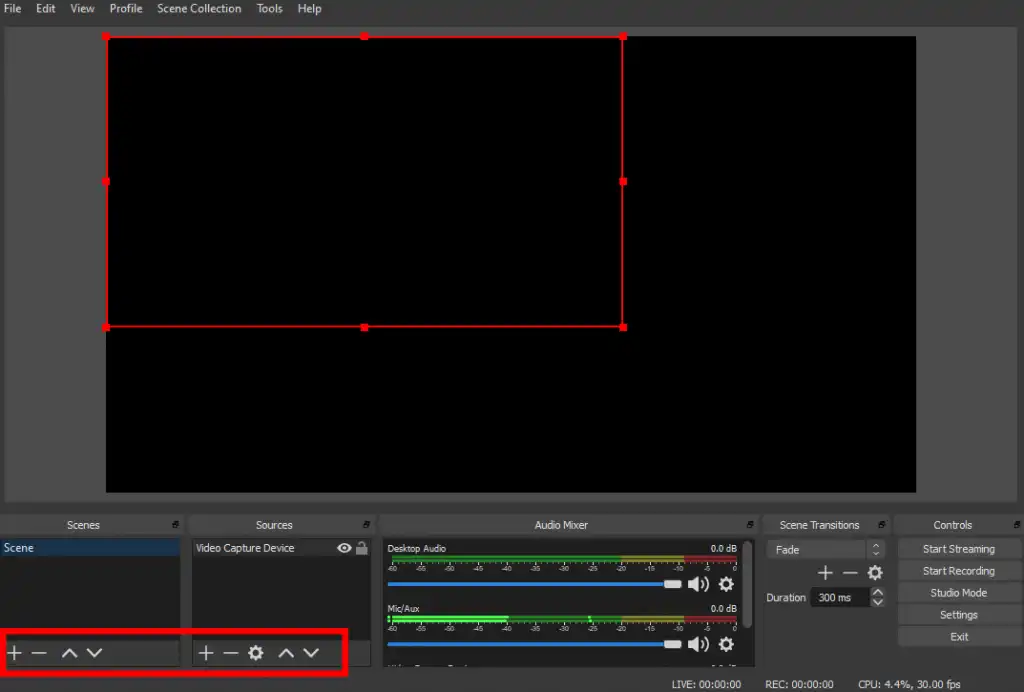
Task: Mute Desktop Audio speaker icon
Action: tap(698, 584)
